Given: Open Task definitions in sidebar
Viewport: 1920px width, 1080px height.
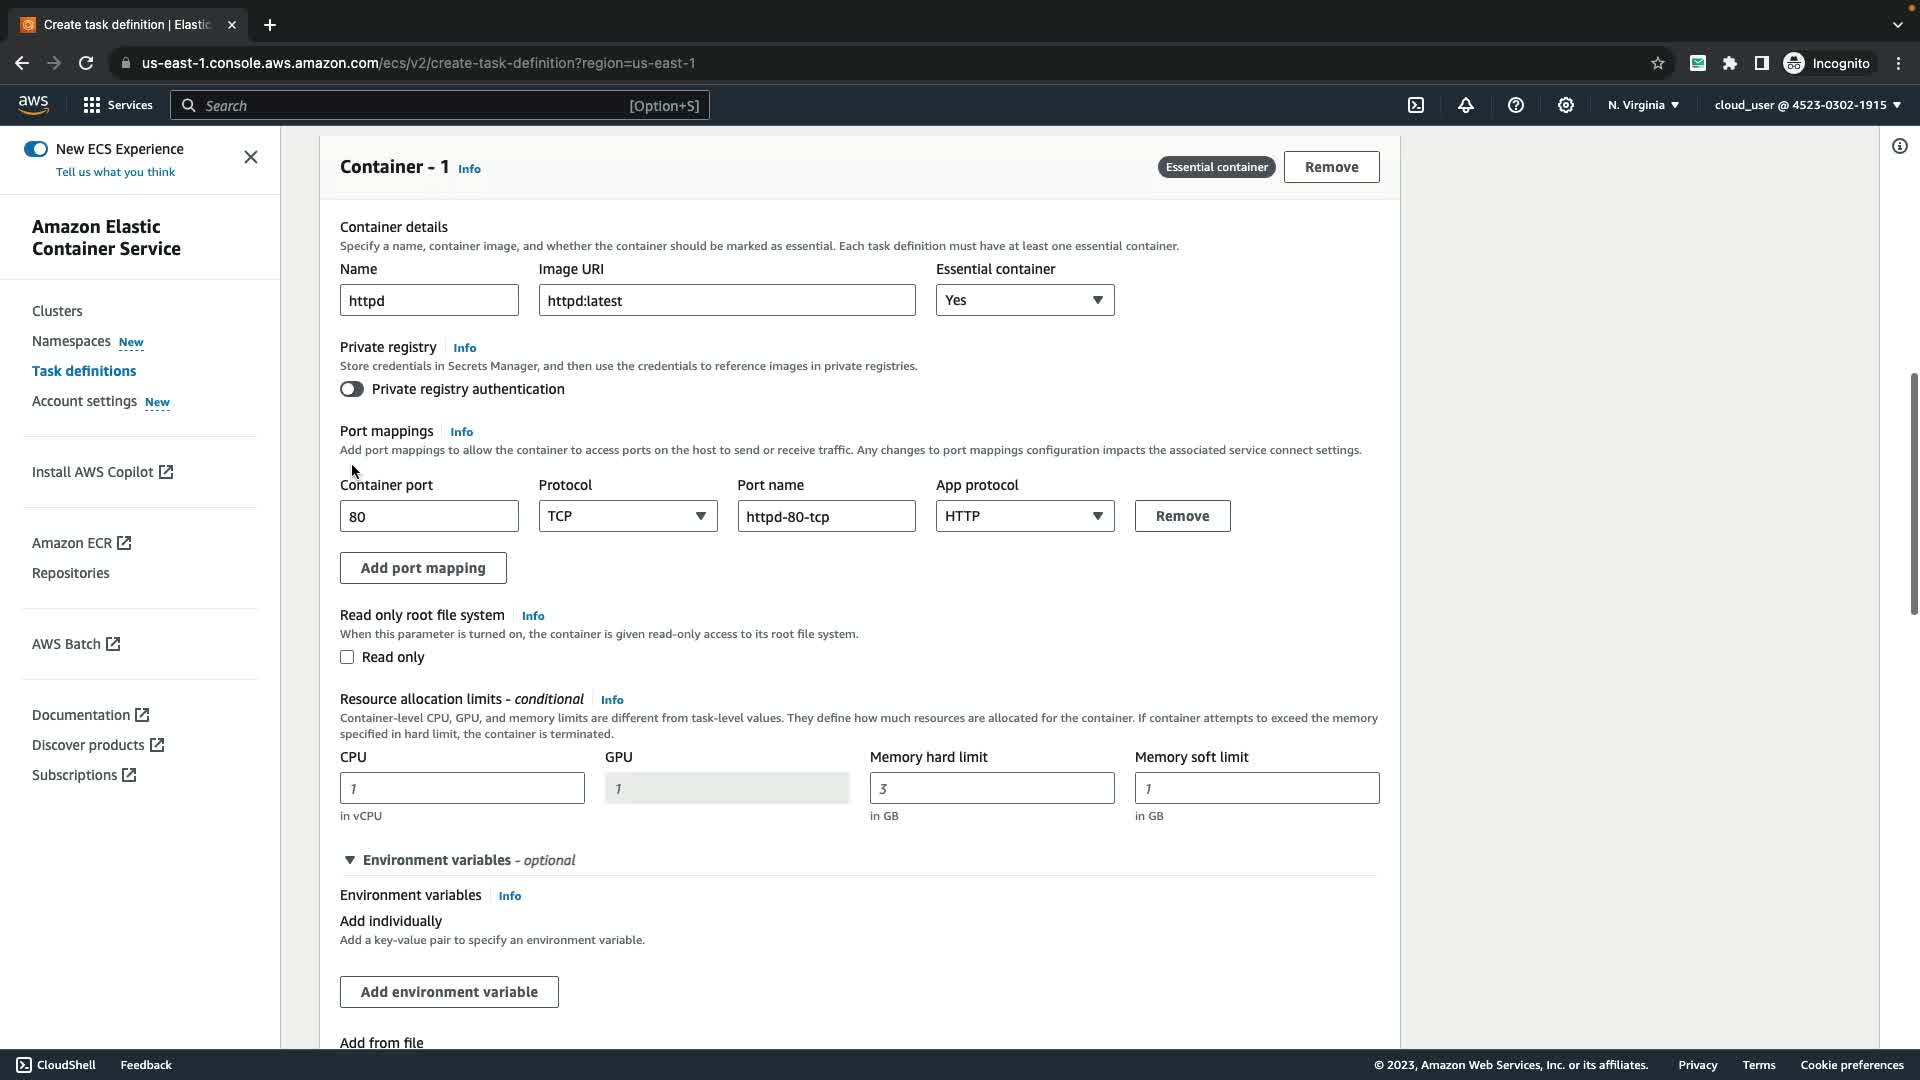Looking at the screenshot, I should tap(84, 371).
